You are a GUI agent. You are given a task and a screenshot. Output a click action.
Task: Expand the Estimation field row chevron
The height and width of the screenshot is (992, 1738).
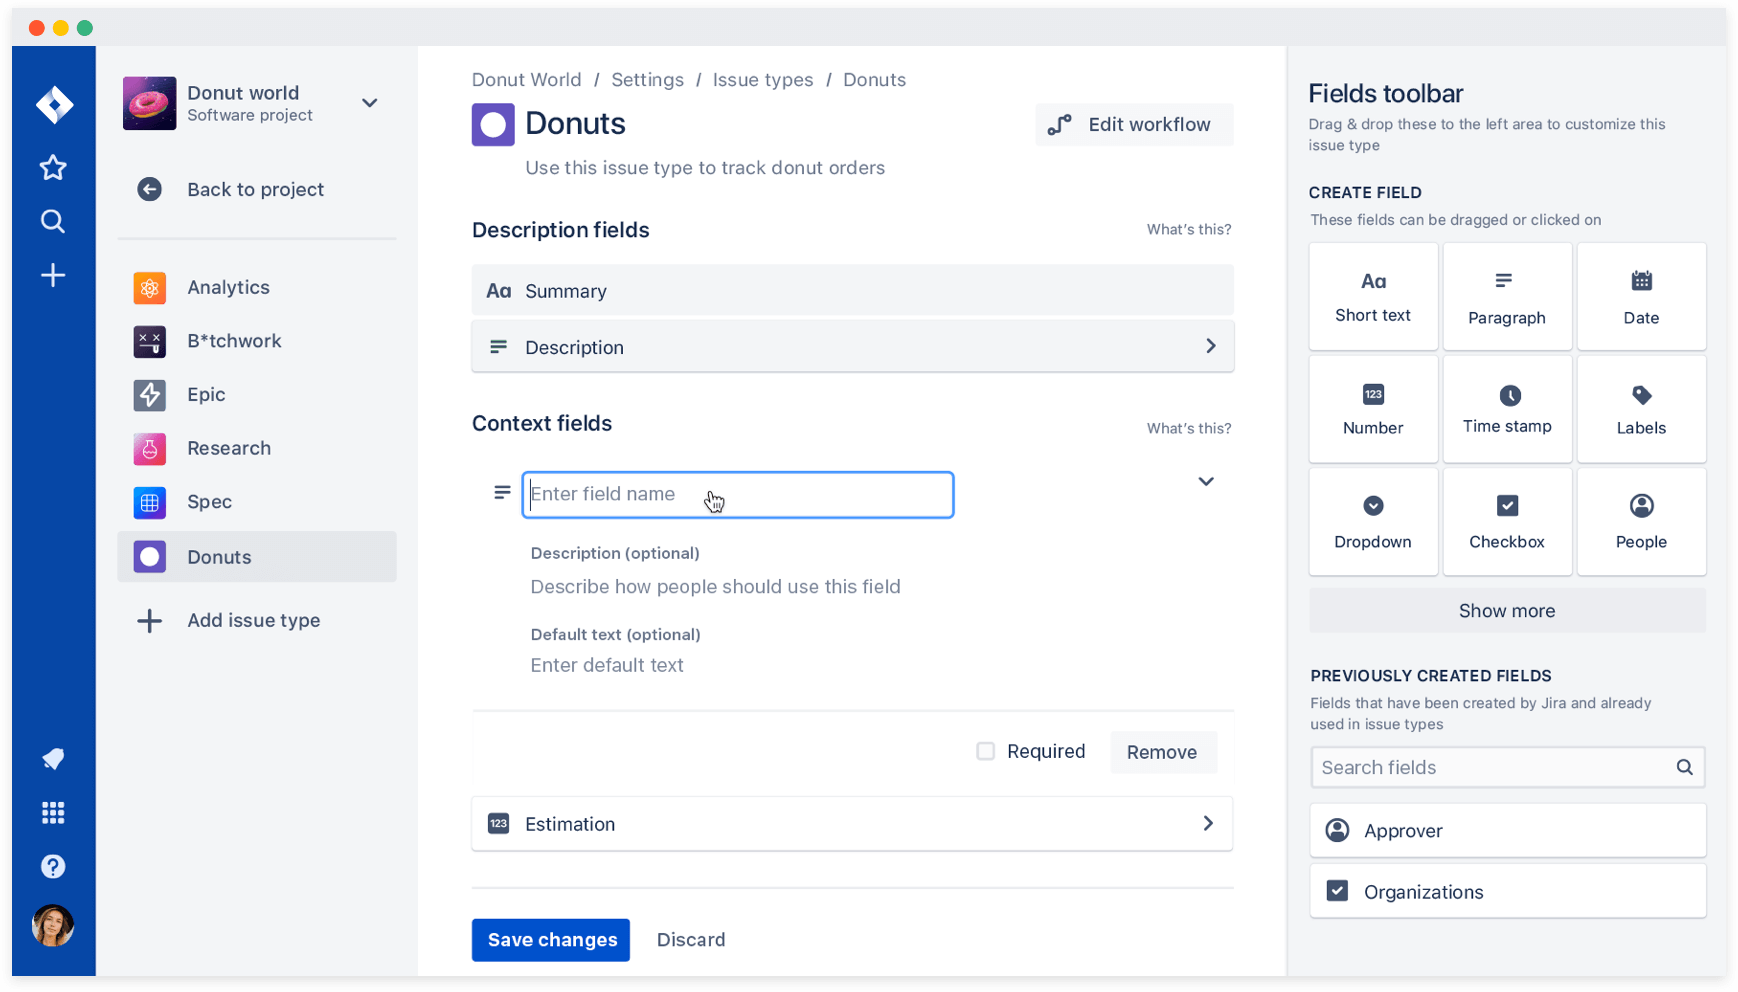[1208, 824]
